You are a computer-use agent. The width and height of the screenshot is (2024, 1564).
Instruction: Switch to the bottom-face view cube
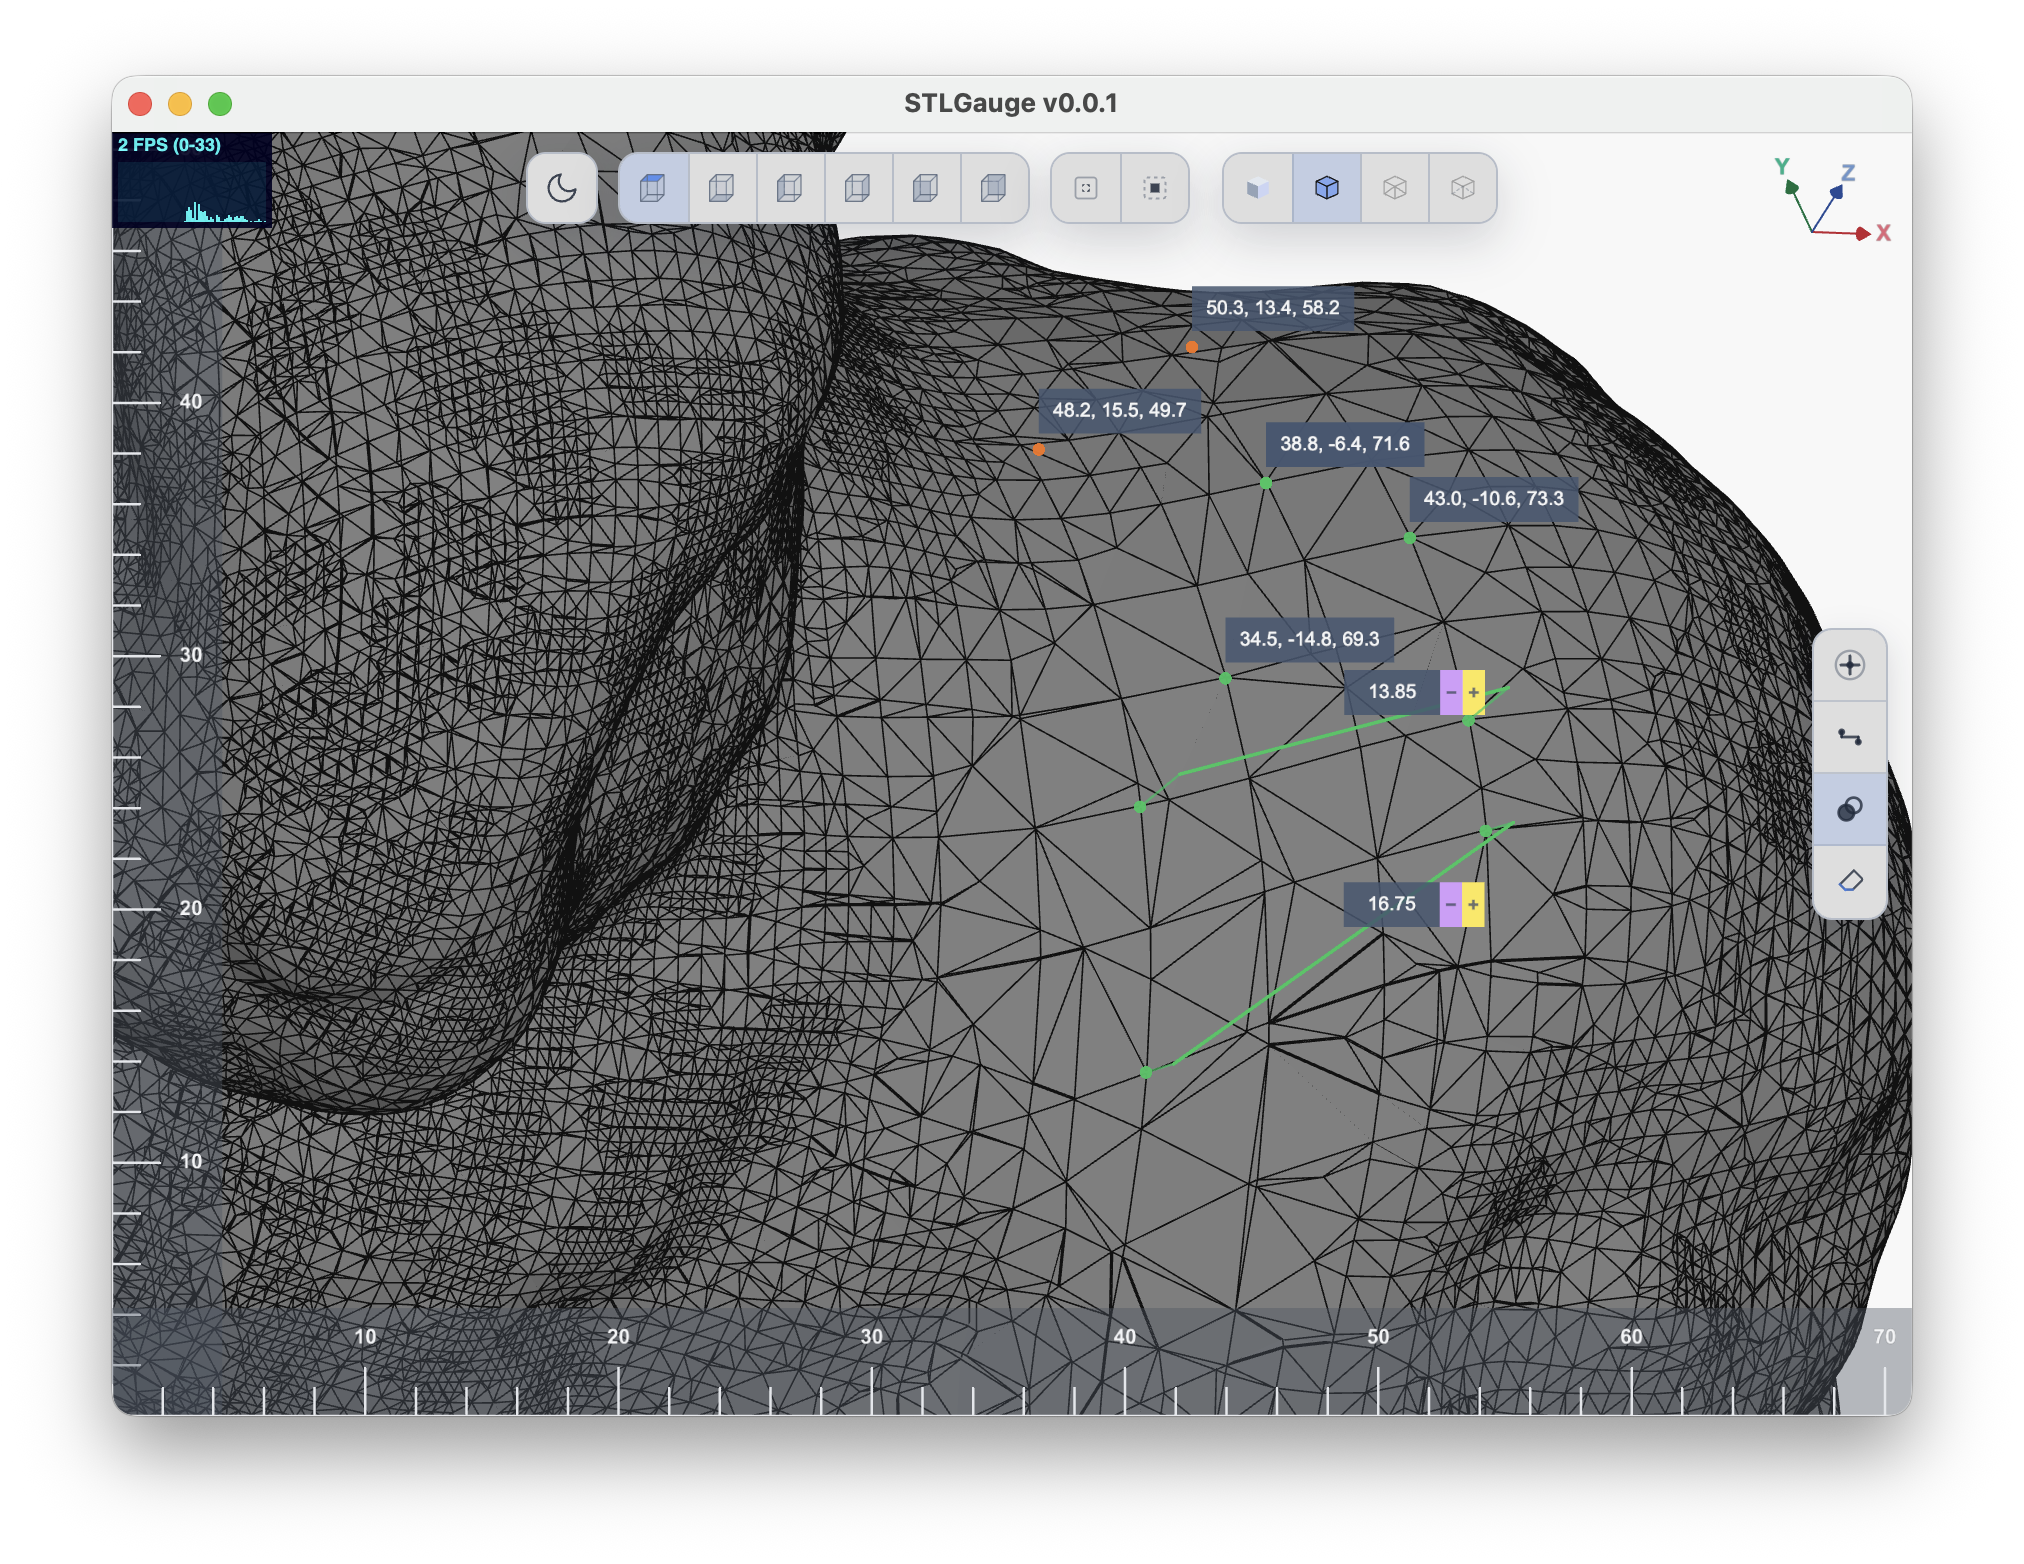coord(721,188)
